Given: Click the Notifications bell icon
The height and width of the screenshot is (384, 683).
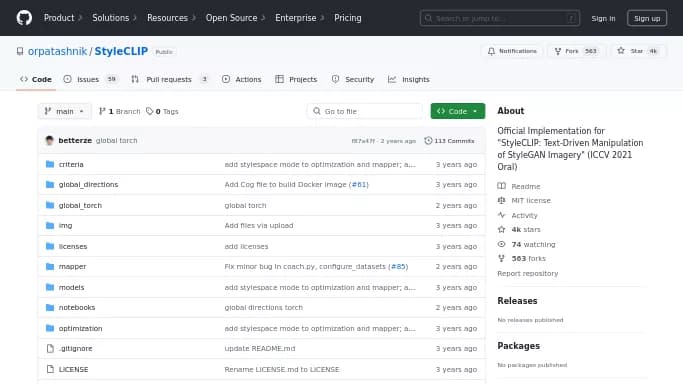Looking at the screenshot, I should click(491, 51).
